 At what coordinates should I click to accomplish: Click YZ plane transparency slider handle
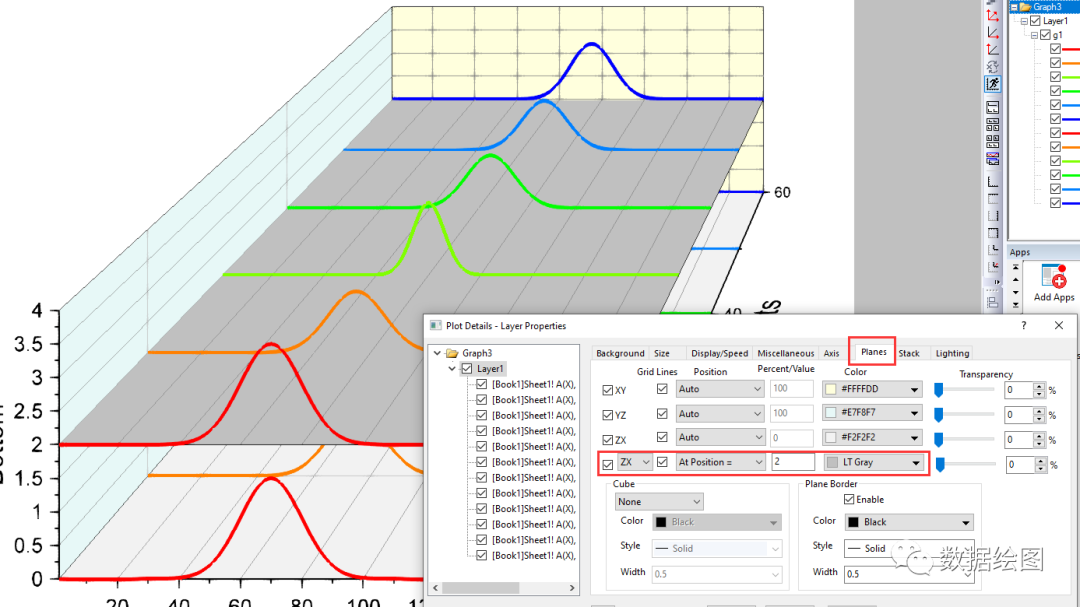click(938, 415)
